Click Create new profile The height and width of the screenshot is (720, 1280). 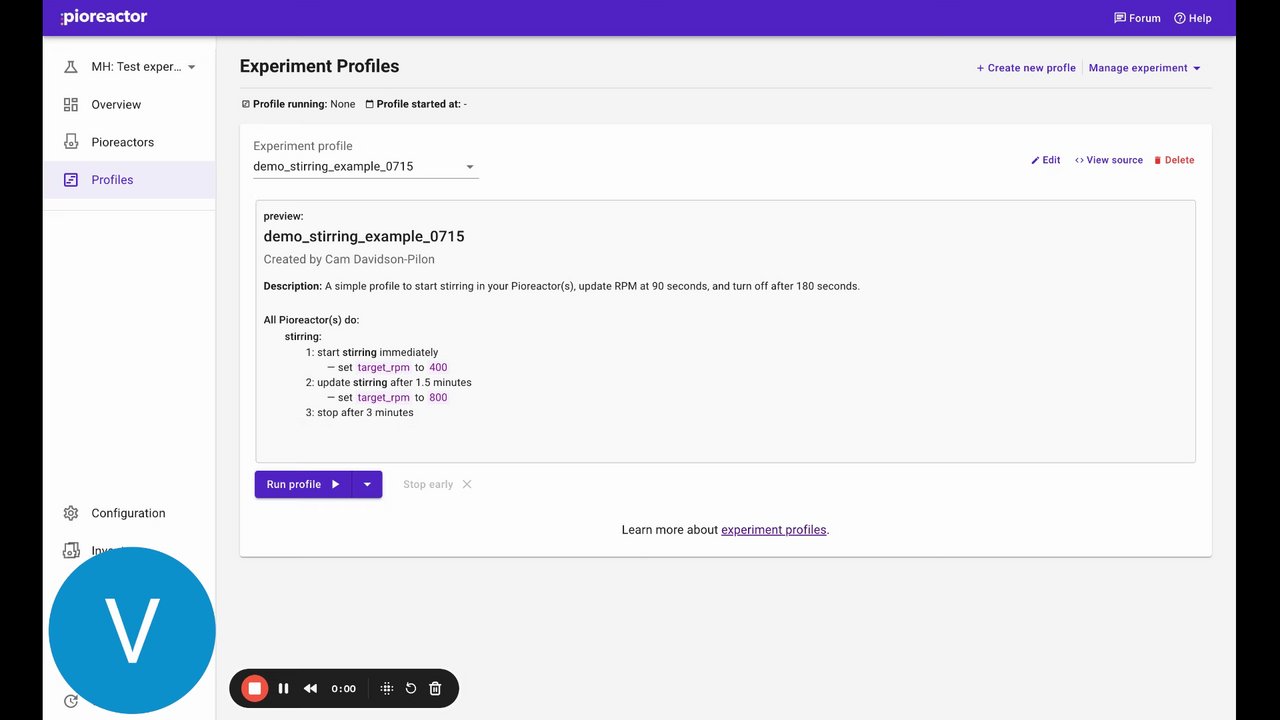(x=1026, y=68)
